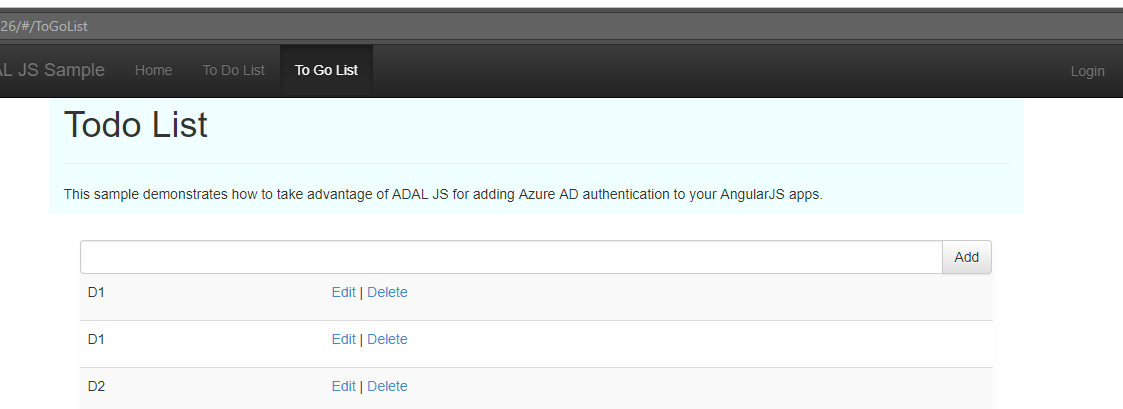
Task: Click the second D1 item label
Action: (x=96, y=339)
